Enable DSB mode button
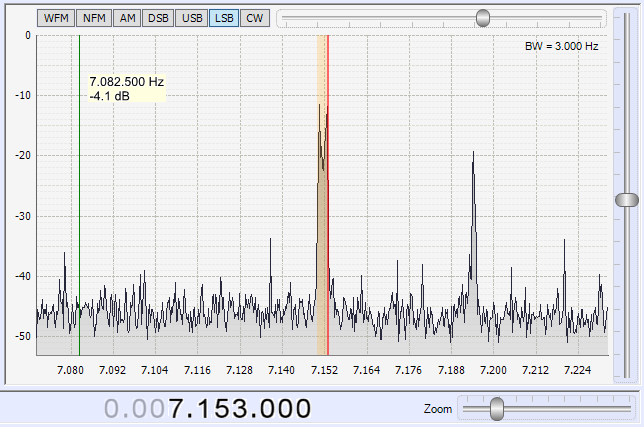The image size is (644, 427). [157, 18]
